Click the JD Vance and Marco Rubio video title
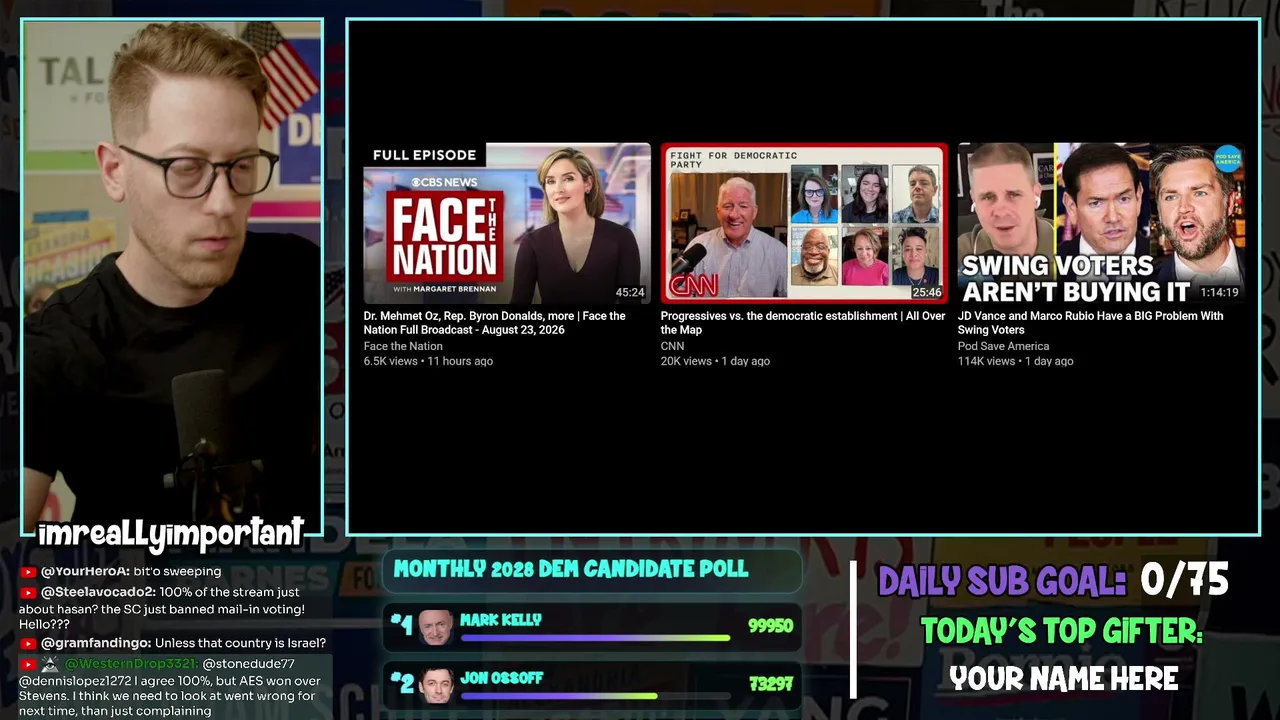The width and height of the screenshot is (1280, 720). pos(1090,323)
